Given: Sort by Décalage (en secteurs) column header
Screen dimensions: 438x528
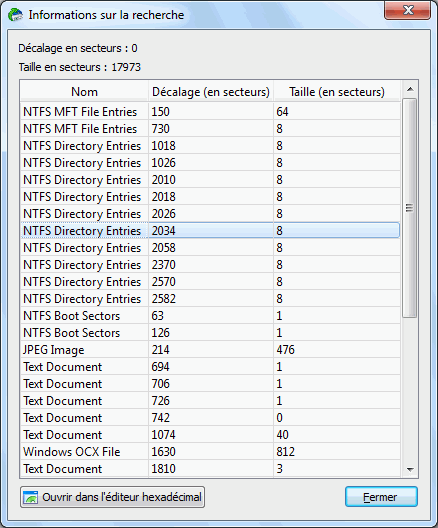Looking at the screenshot, I should point(211,92).
